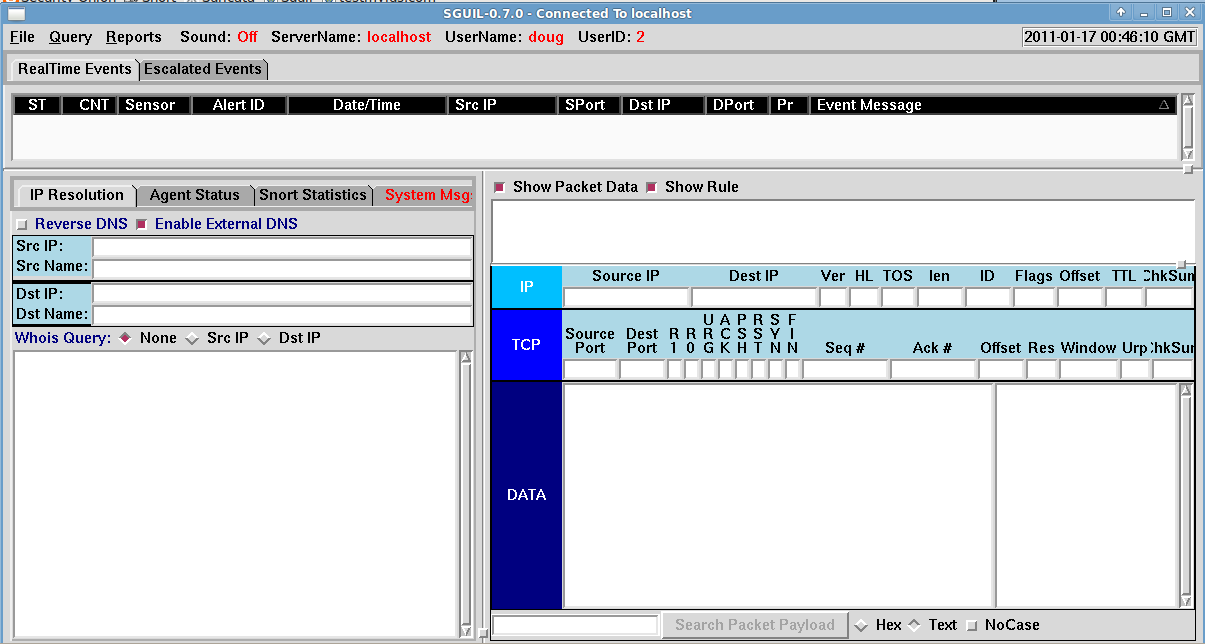This screenshot has width=1205, height=644.
Task: Toggle the Sound setting from Off
Action: 246,36
